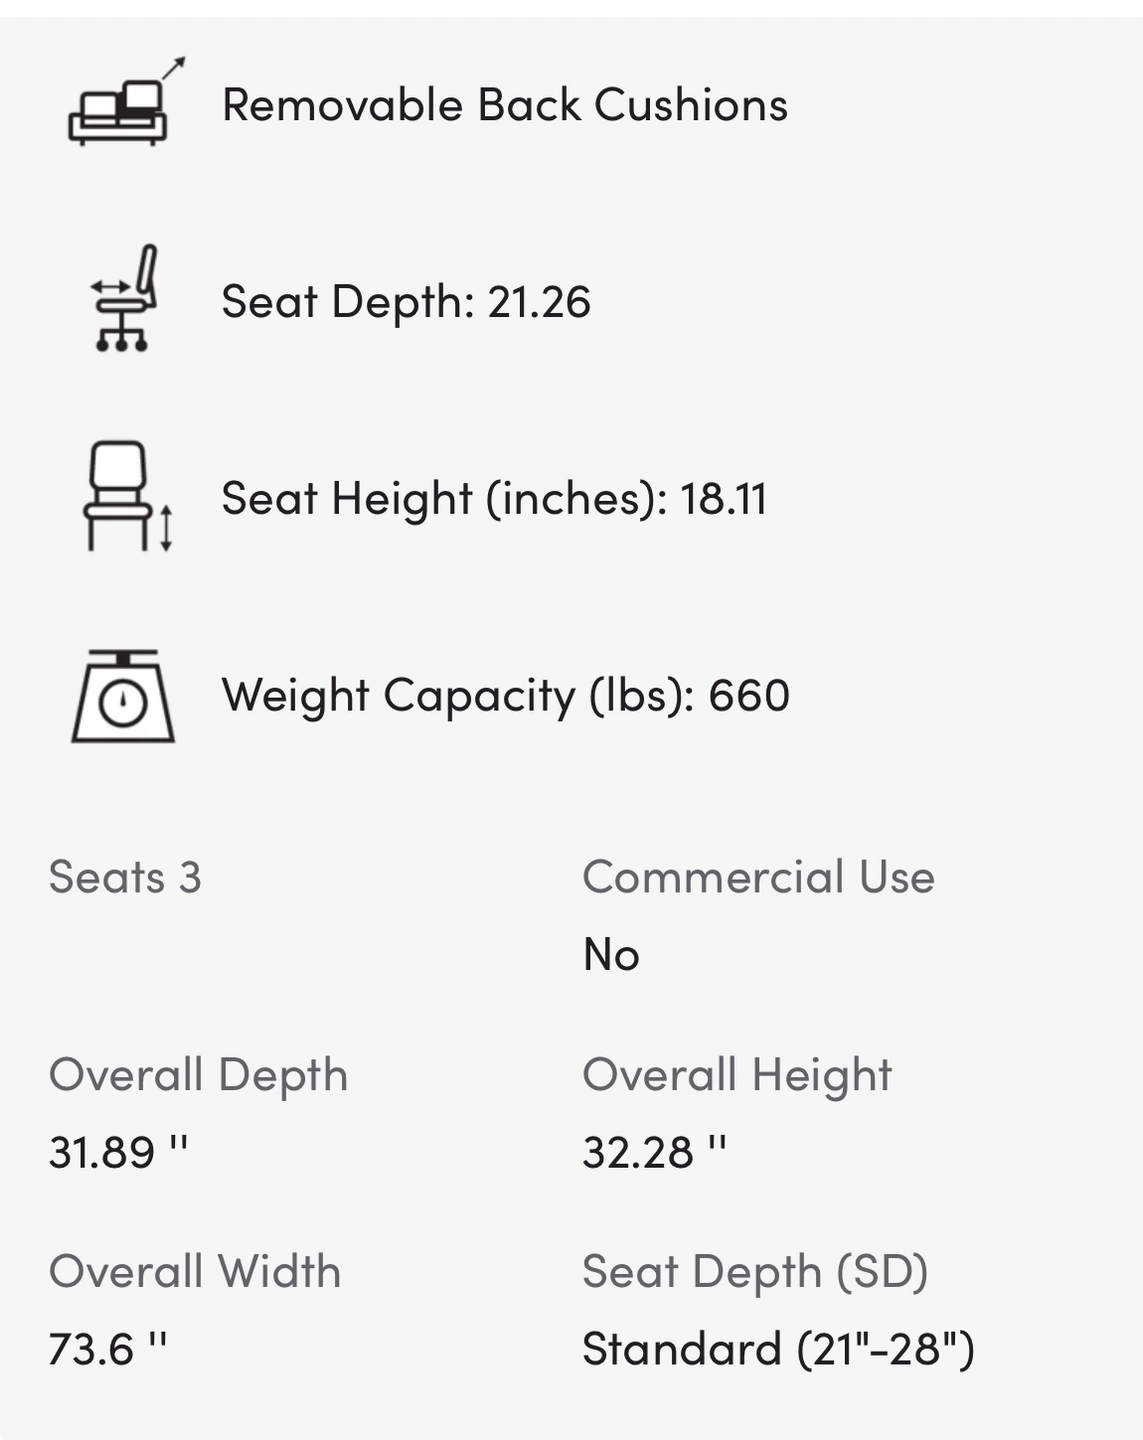Click the 32.28" height value
Viewport: 1143px width, 1440px height.
(654, 1152)
